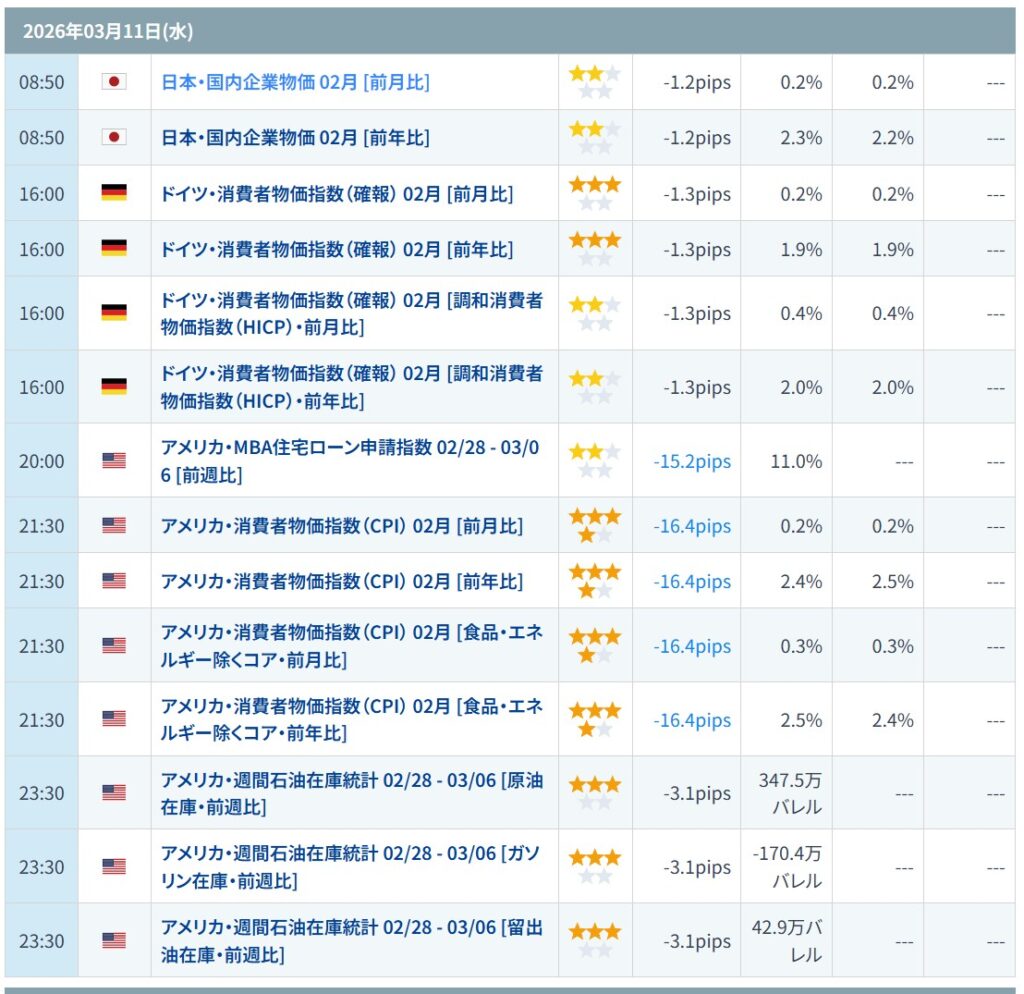Click the US flag in the 原油在庫 row

(114, 793)
